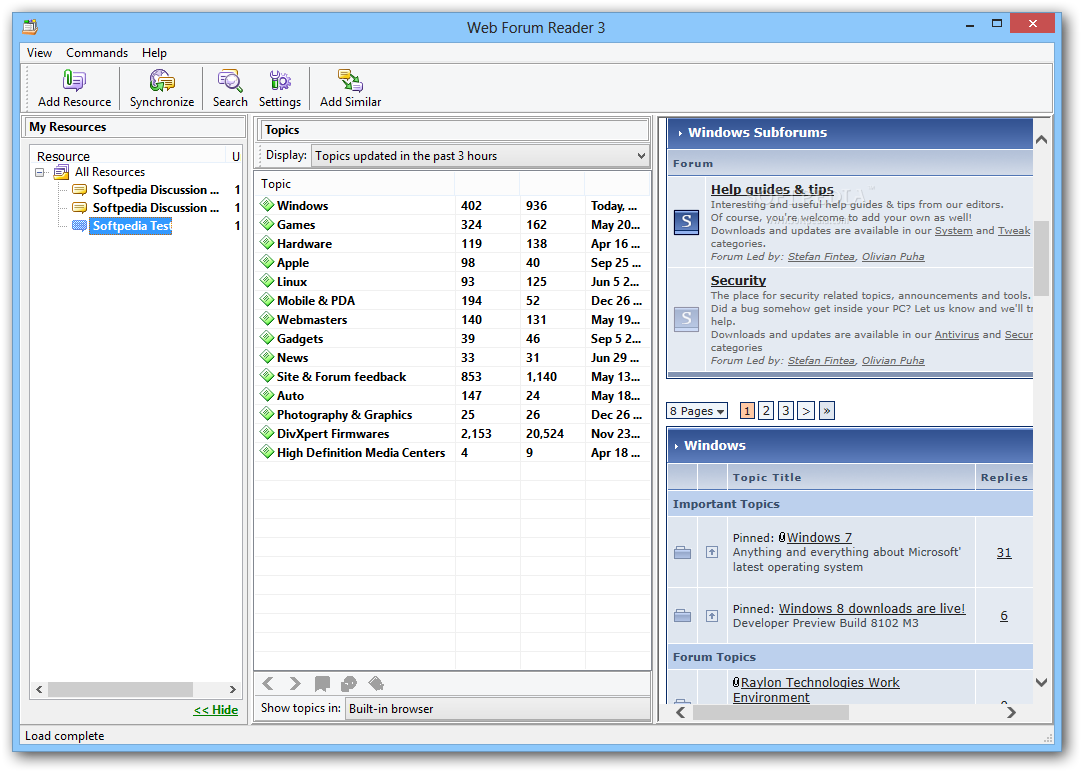Open the Windows 7 pinned topic link
Image resolution: width=1082 pixels, height=772 pixels.
tap(819, 537)
